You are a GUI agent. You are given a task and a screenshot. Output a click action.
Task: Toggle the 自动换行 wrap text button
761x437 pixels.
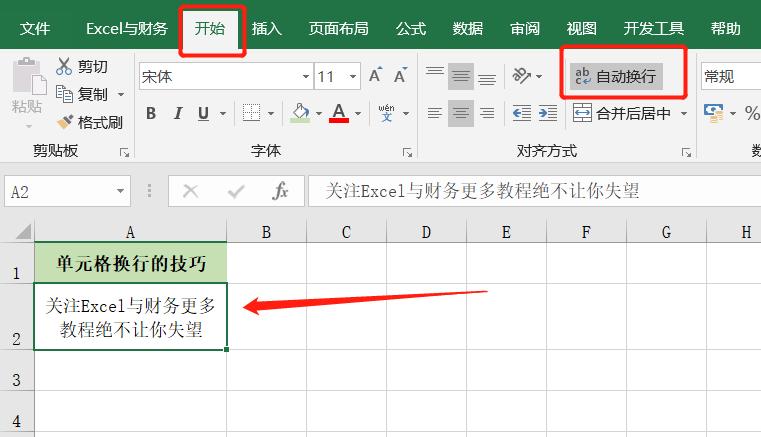tap(616, 76)
